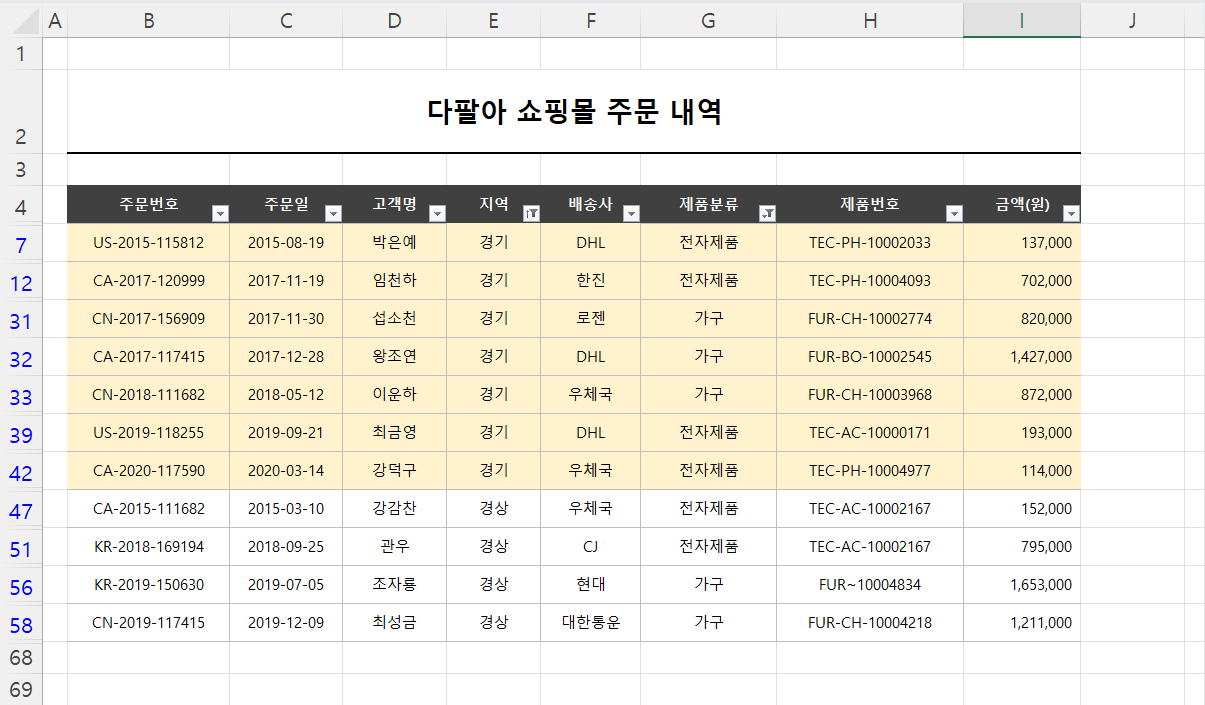This screenshot has width=1205, height=705.
Task: Click the title 다팔아 쇼핑몰 주문 내역
Action: (574, 112)
